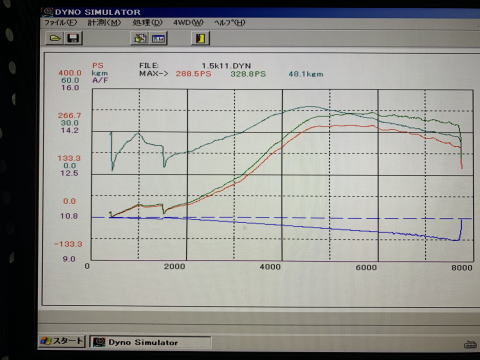Click the A/F legend label
The width and height of the screenshot is (480, 360).
100,80
